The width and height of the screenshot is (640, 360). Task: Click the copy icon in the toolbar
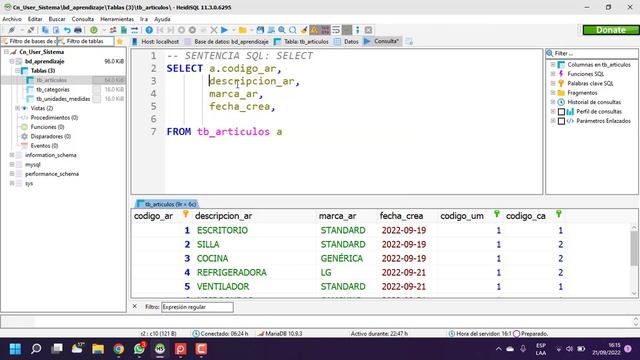[x=45, y=30]
